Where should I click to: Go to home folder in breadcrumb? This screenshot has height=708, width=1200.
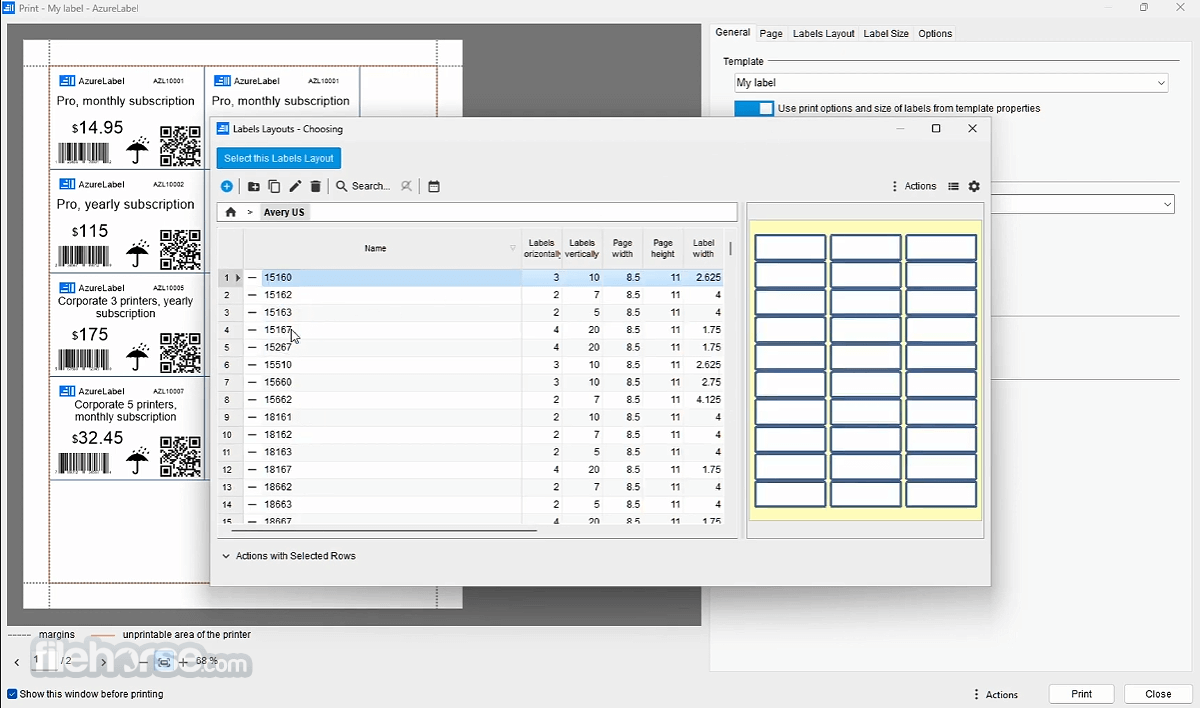tap(231, 212)
